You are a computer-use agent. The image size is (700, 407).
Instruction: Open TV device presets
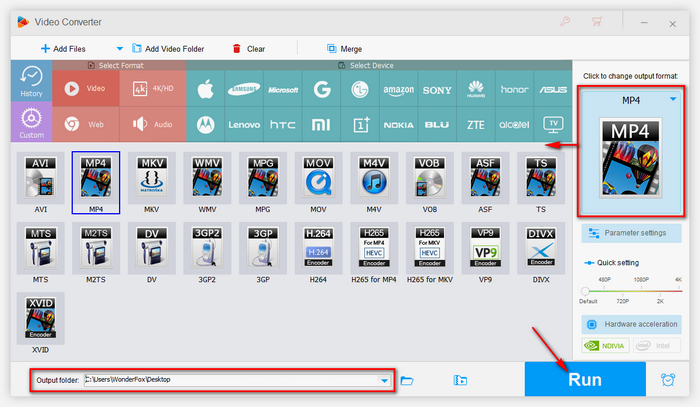[553, 125]
